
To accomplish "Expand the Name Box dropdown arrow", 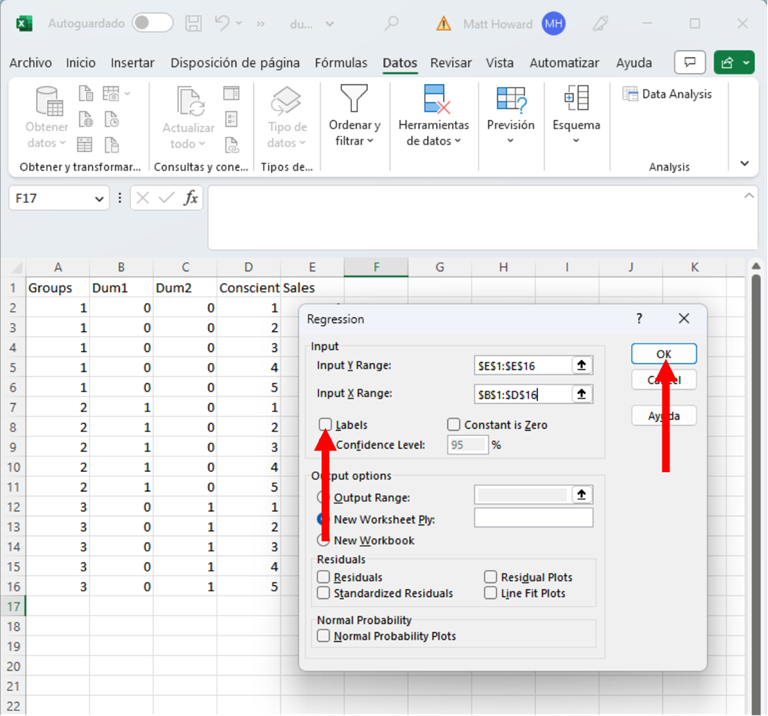I will [99, 199].
